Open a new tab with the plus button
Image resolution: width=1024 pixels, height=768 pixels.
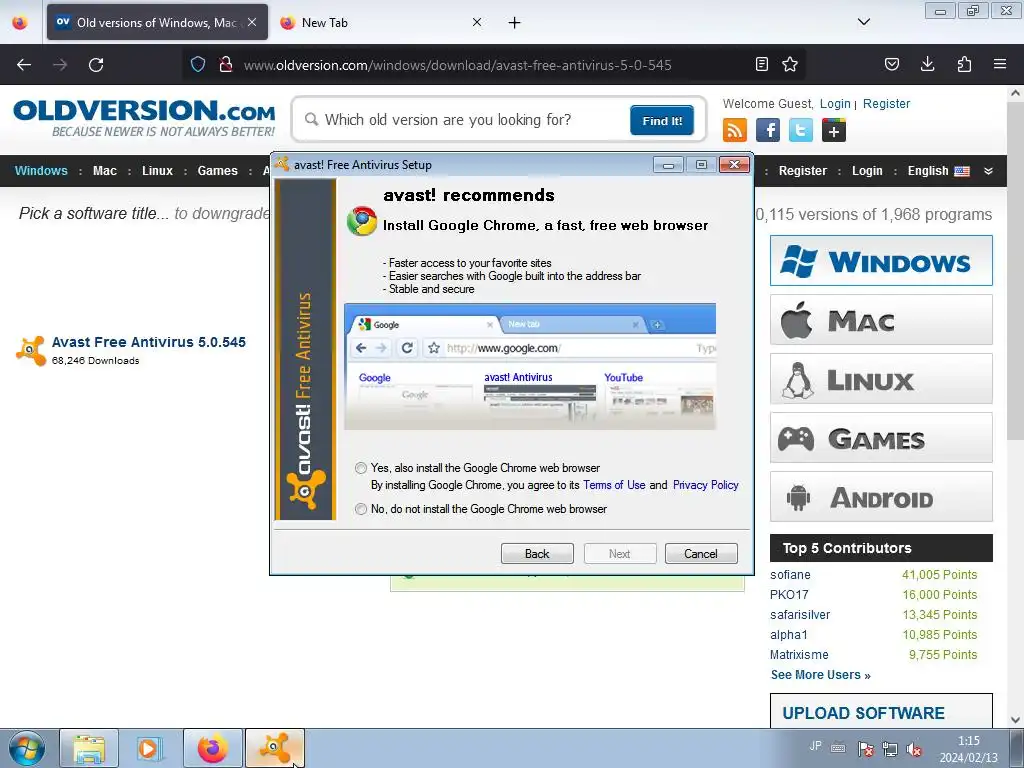[515, 23]
